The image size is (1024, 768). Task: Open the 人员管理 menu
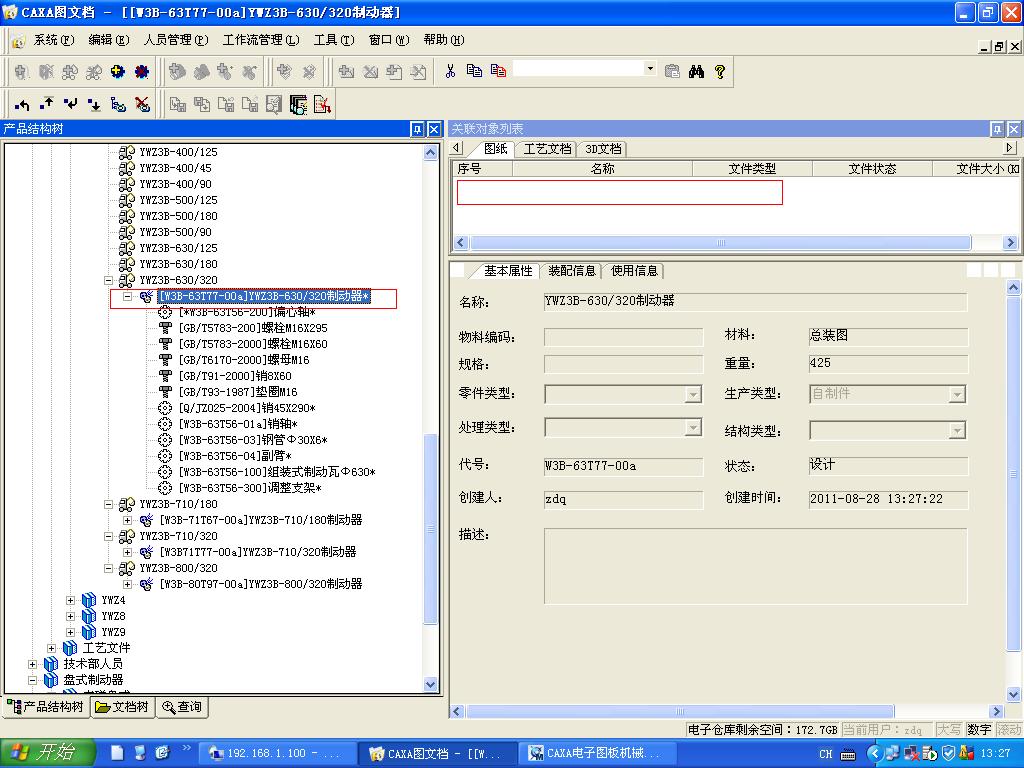pyautogui.click(x=176, y=40)
